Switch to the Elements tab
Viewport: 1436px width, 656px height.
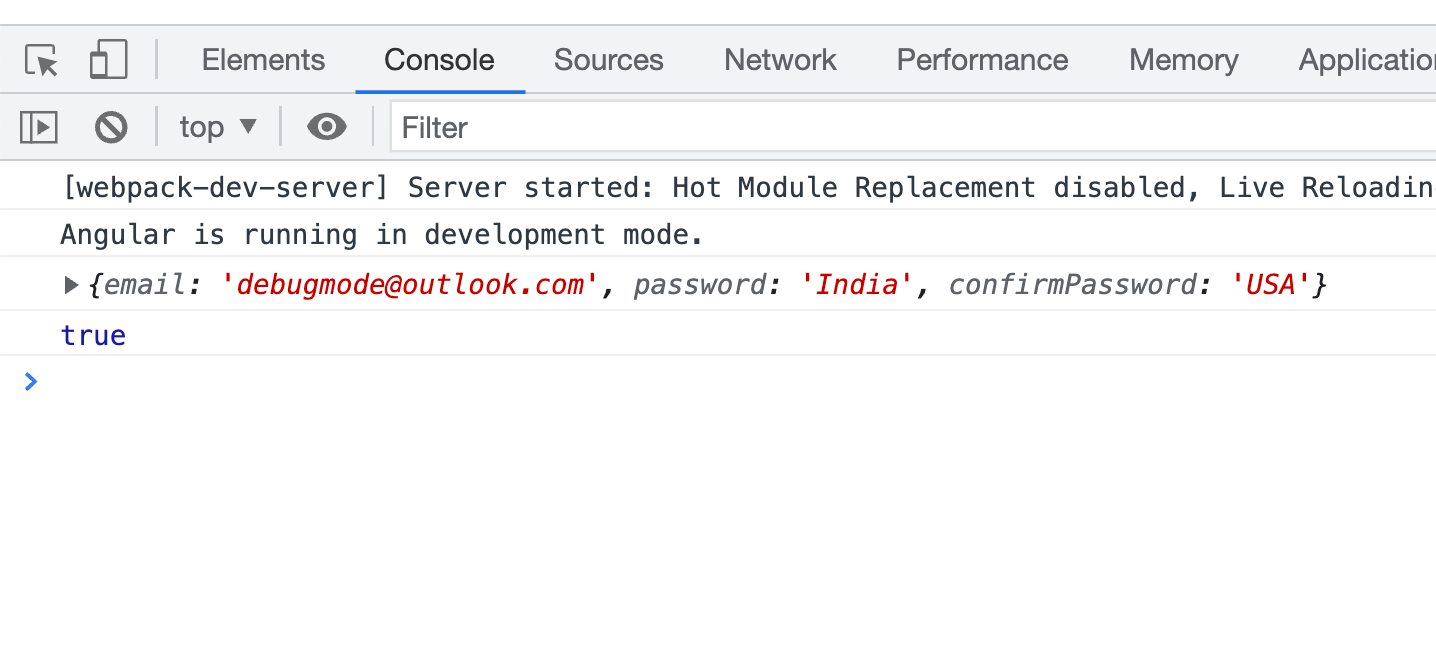263,60
